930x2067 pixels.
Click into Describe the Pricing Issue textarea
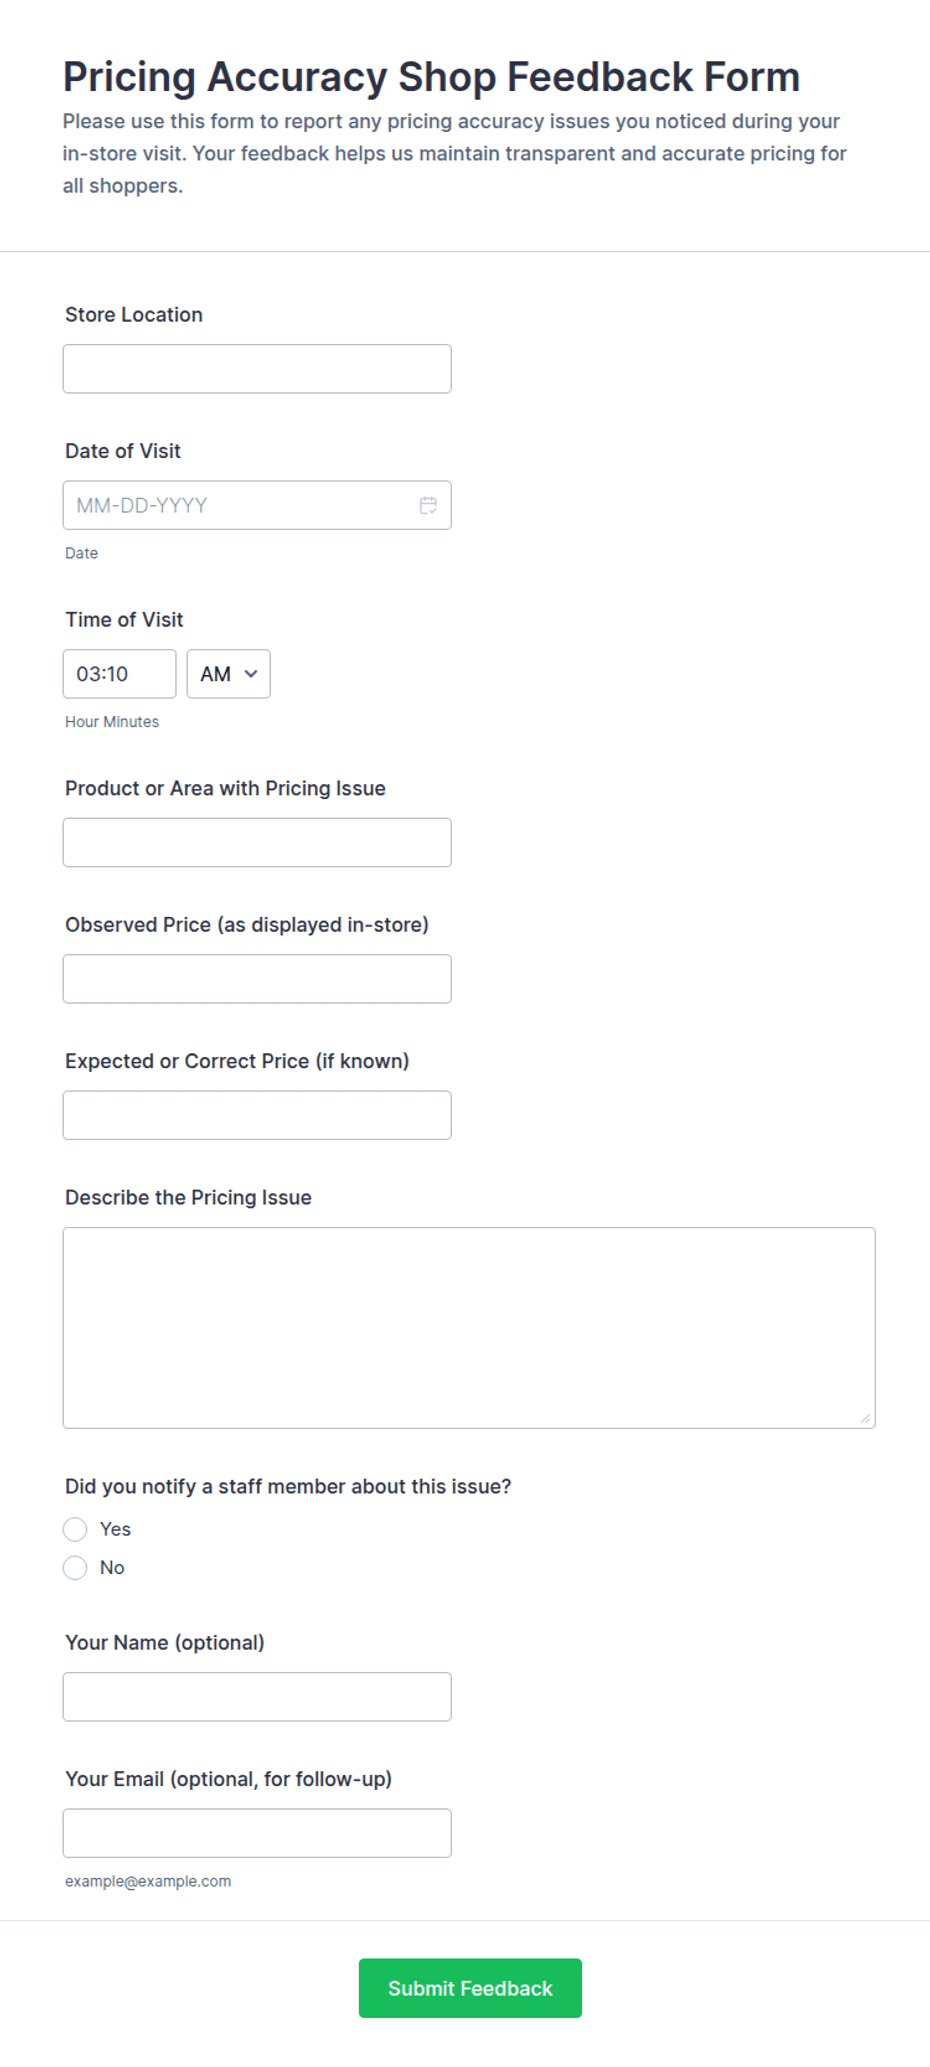[469, 1328]
